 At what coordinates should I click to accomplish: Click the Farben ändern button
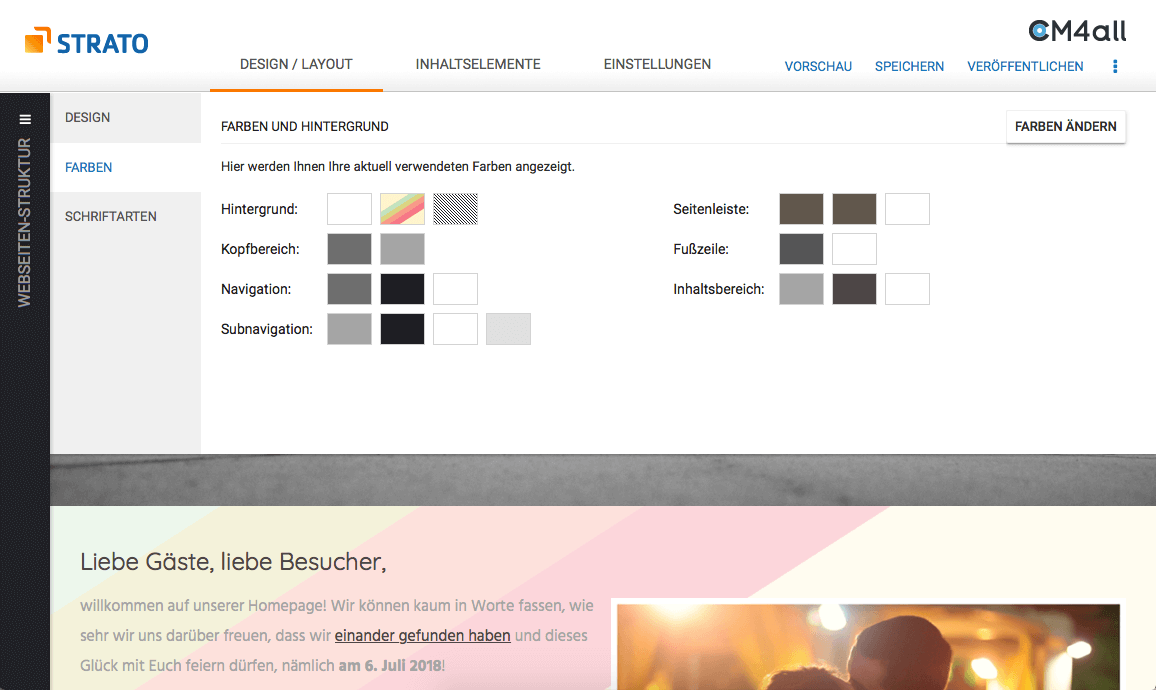1065,127
